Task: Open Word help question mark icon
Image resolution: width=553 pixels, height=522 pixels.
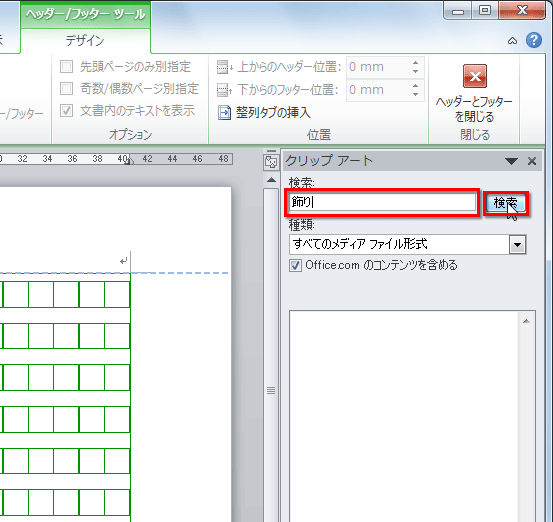Action: [534, 40]
